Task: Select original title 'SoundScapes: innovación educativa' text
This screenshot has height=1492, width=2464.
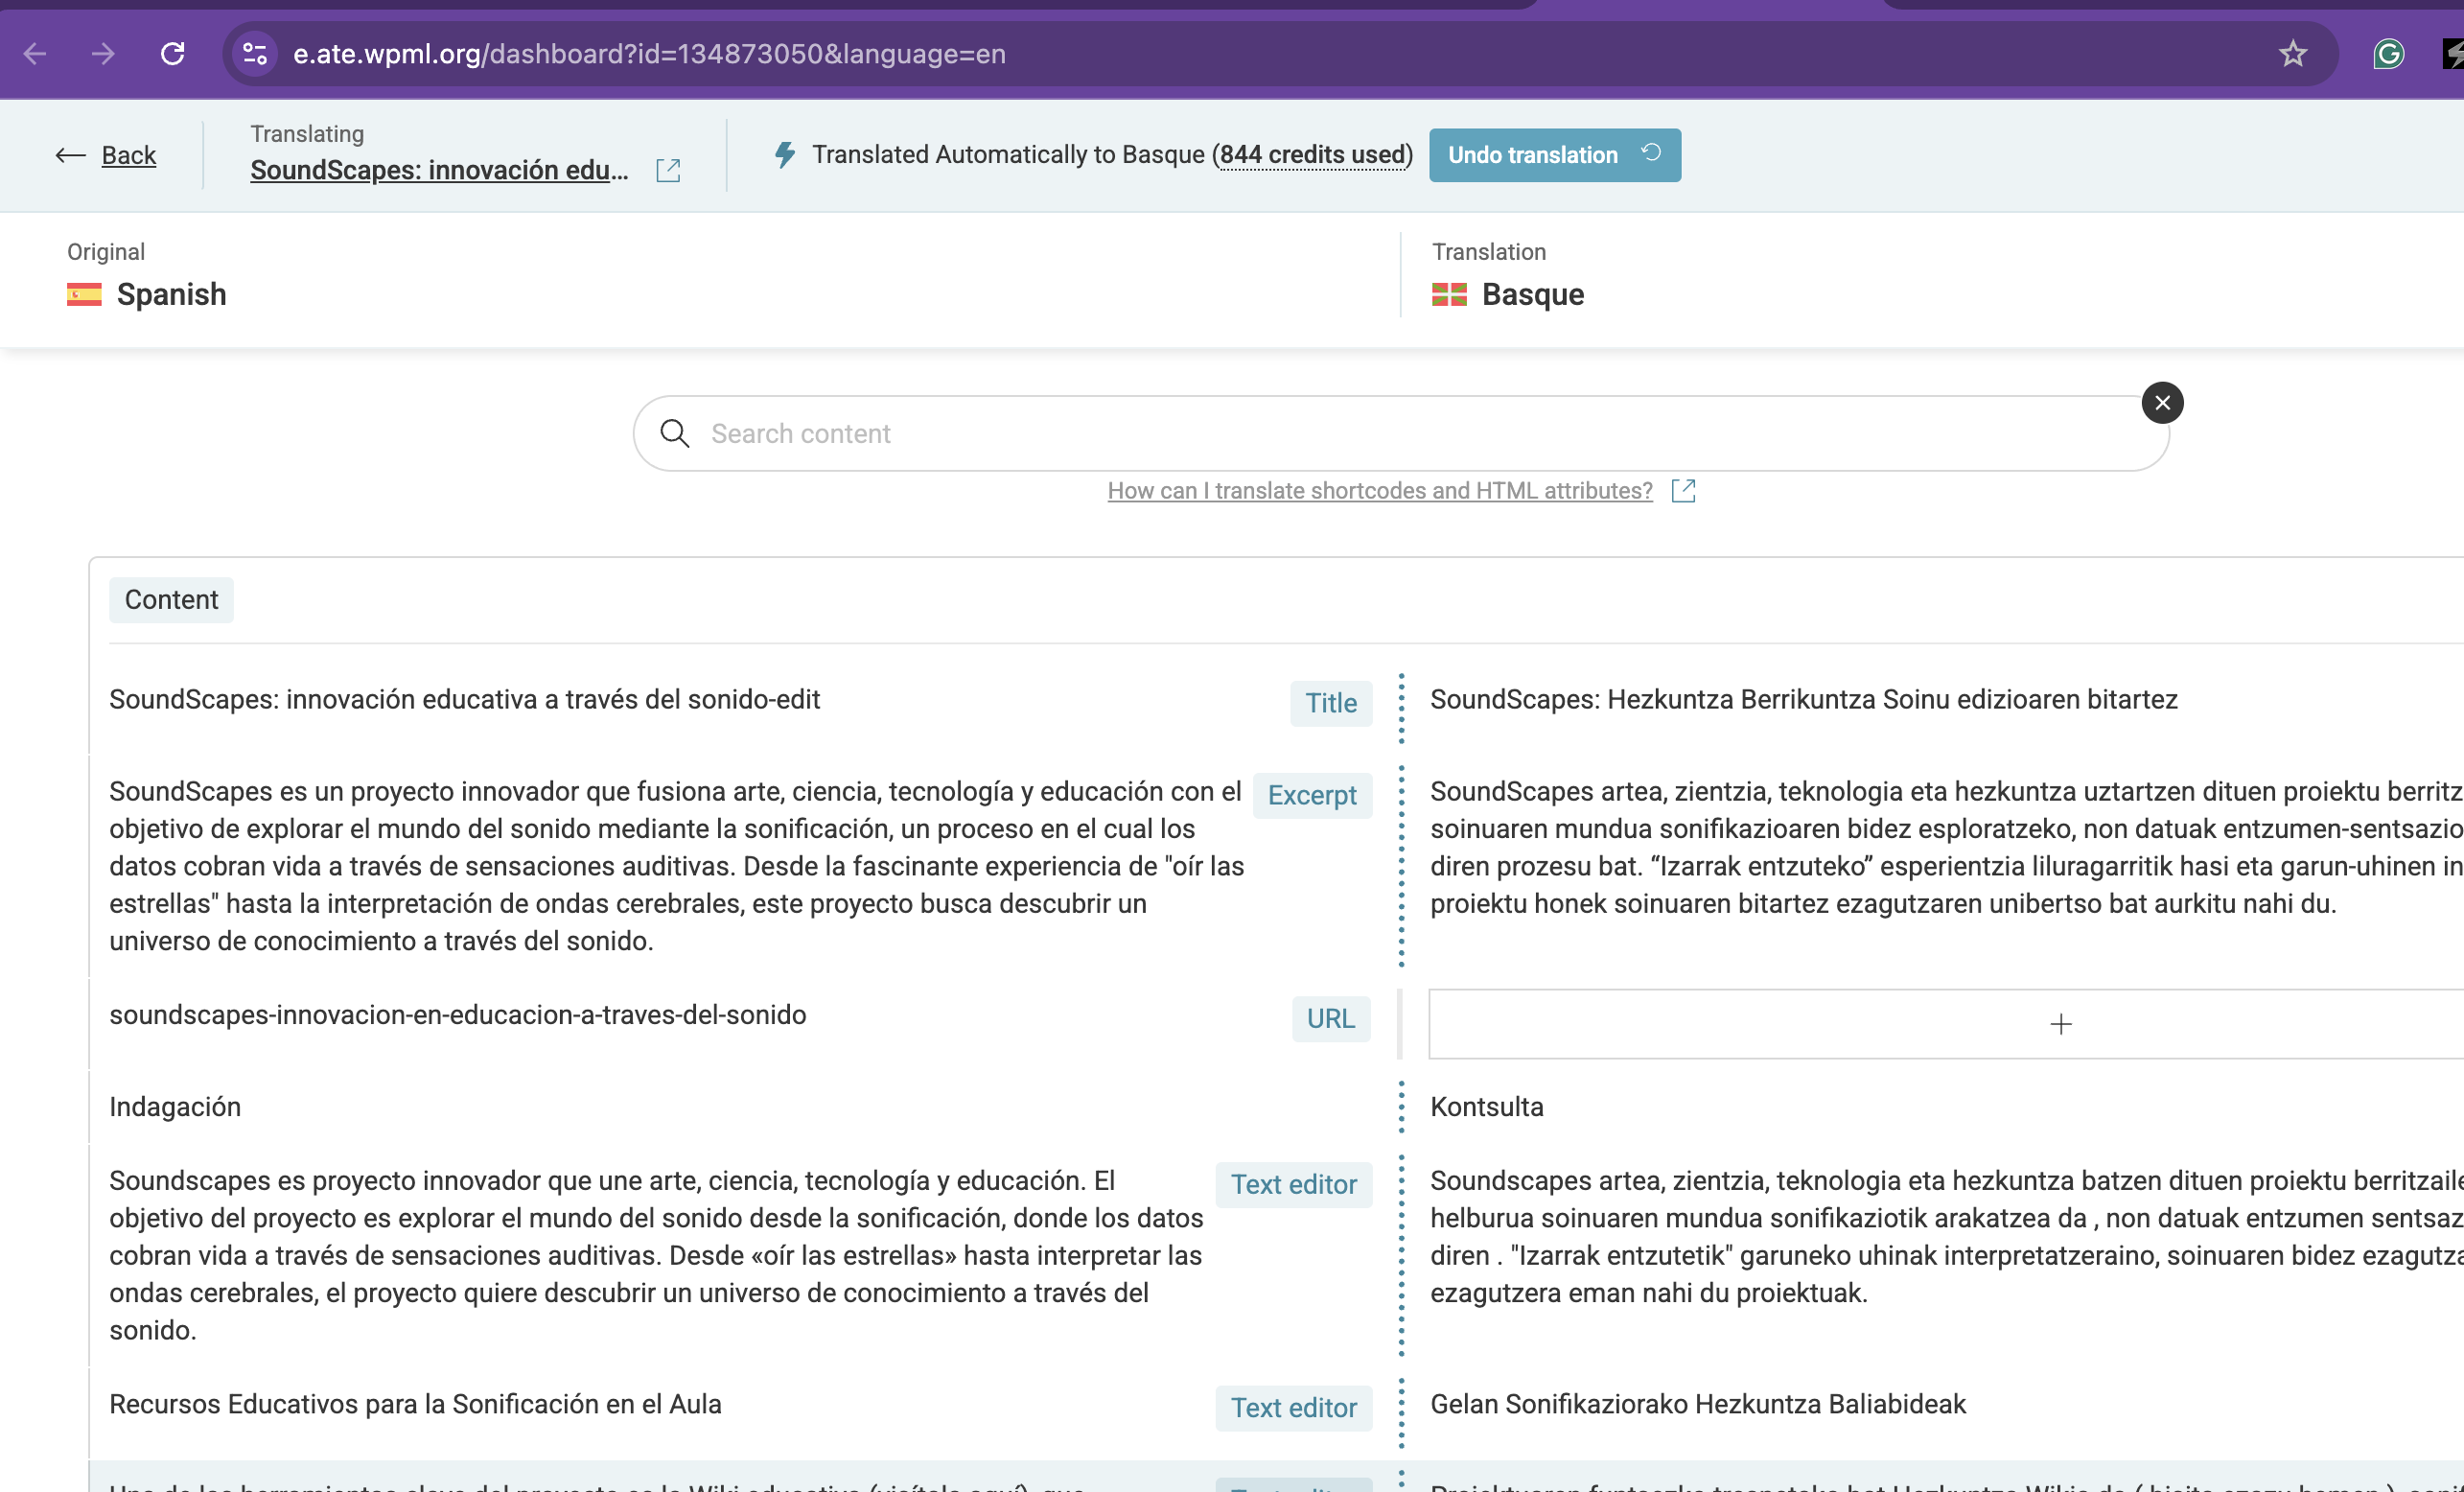Action: click(x=464, y=699)
